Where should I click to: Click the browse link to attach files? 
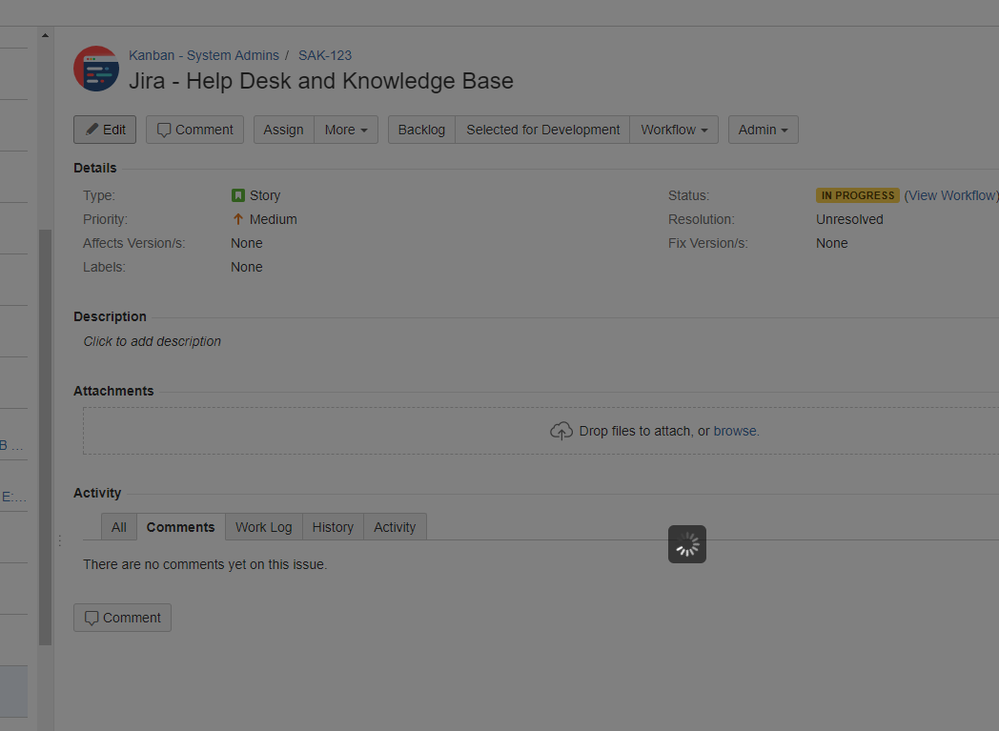tap(735, 431)
